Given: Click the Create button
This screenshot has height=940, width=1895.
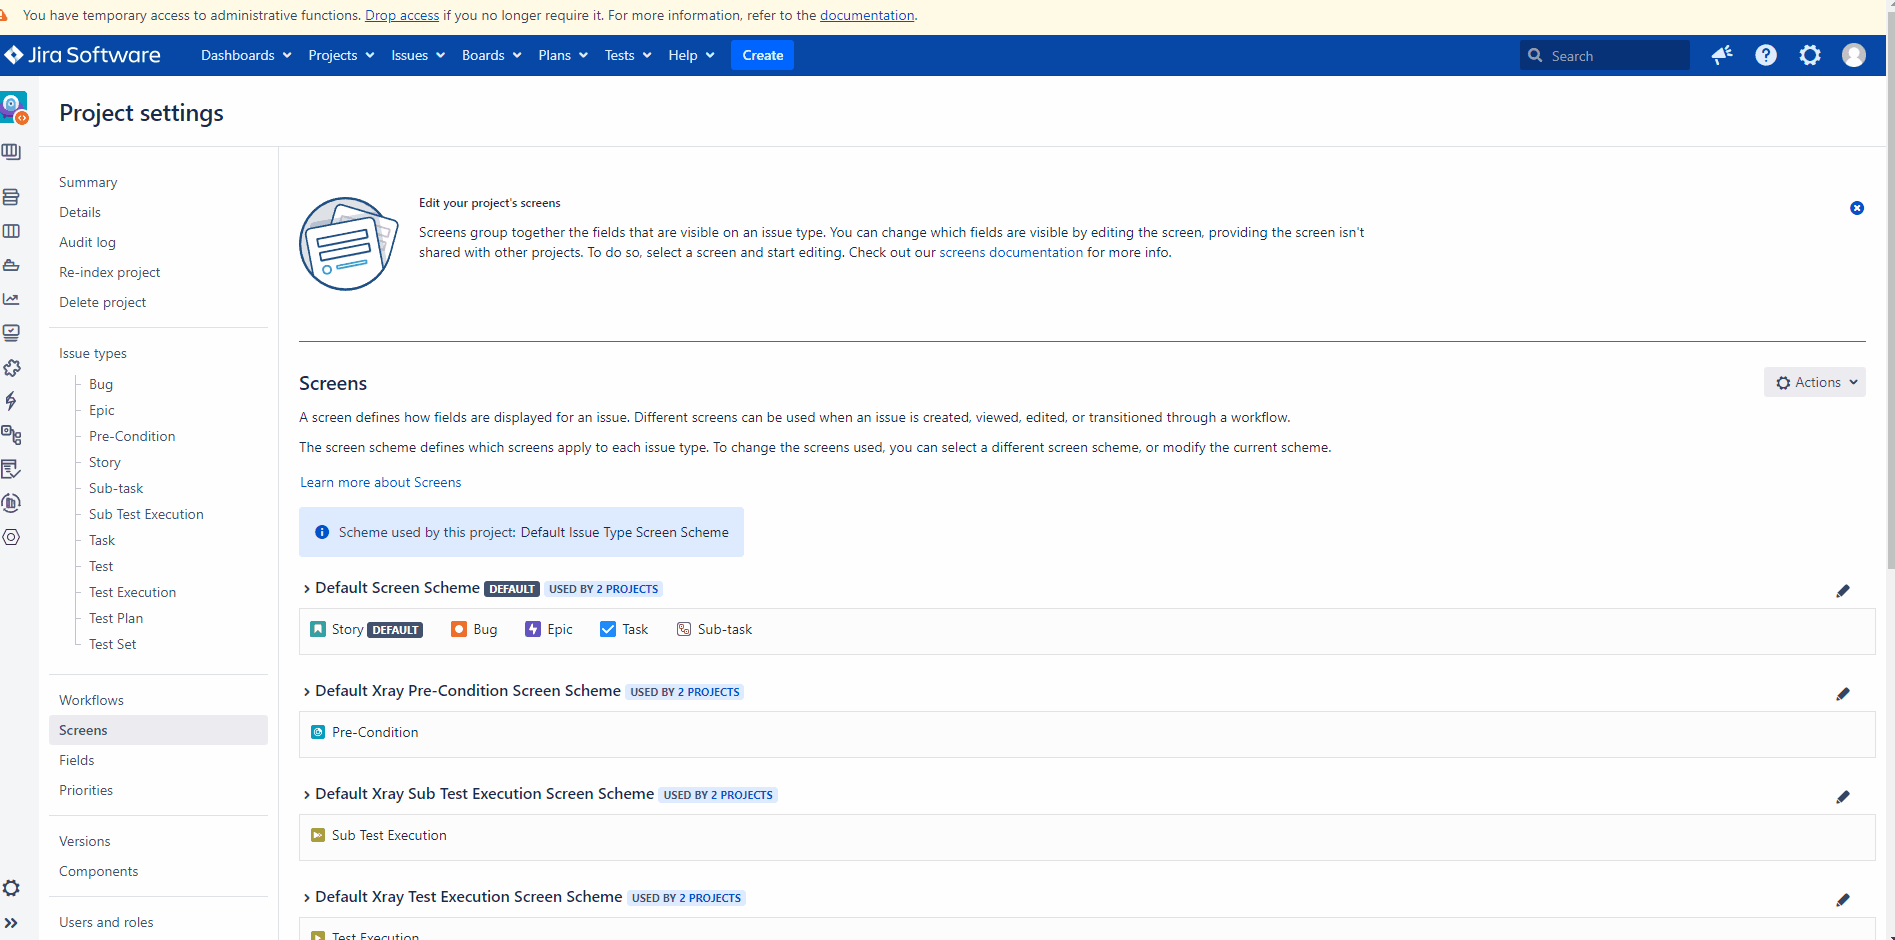Looking at the screenshot, I should [x=762, y=55].
